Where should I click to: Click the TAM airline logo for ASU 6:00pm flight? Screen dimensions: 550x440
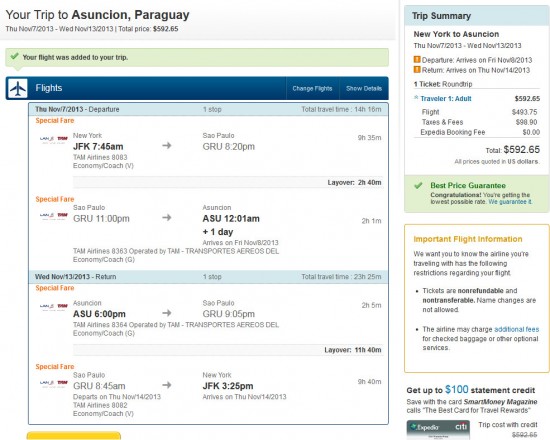tap(53, 307)
